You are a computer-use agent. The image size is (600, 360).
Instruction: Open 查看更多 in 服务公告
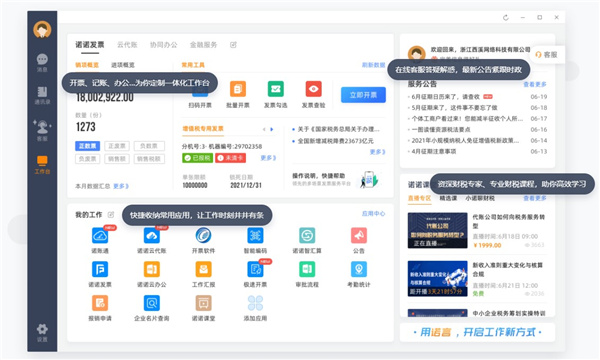click(535, 84)
